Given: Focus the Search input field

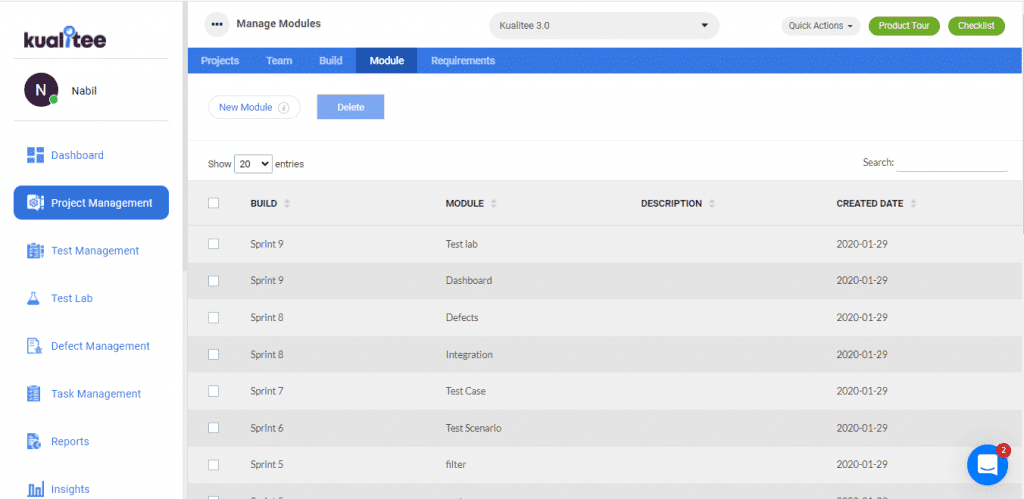Looking at the screenshot, I should 952,163.
